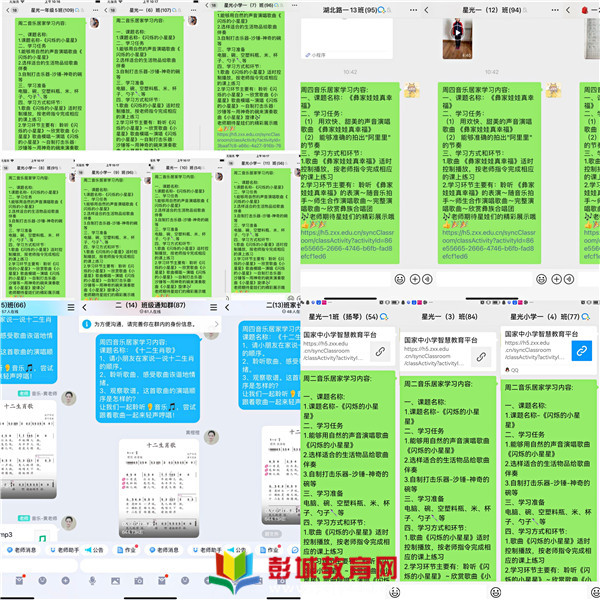
Task: Tap picture icon in 二(14)班 chat toolbar
Action: (x=115, y=580)
